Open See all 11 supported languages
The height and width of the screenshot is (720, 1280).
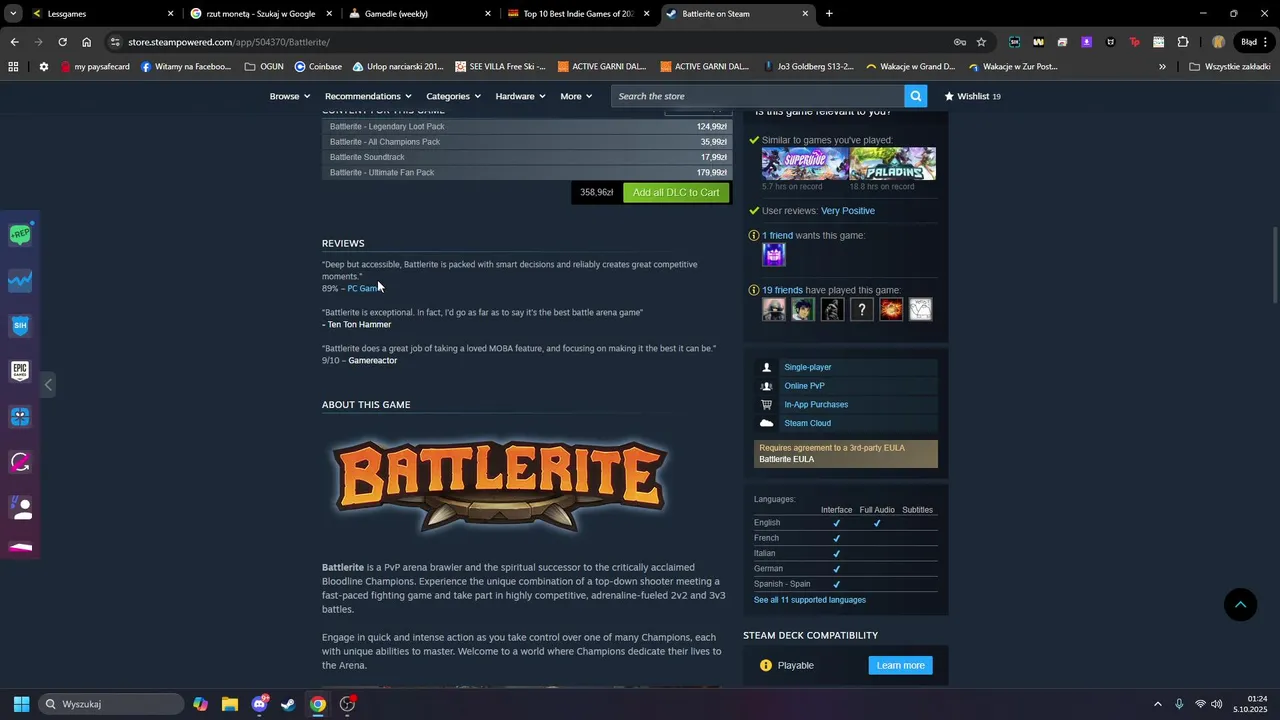click(x=810, y=600)
